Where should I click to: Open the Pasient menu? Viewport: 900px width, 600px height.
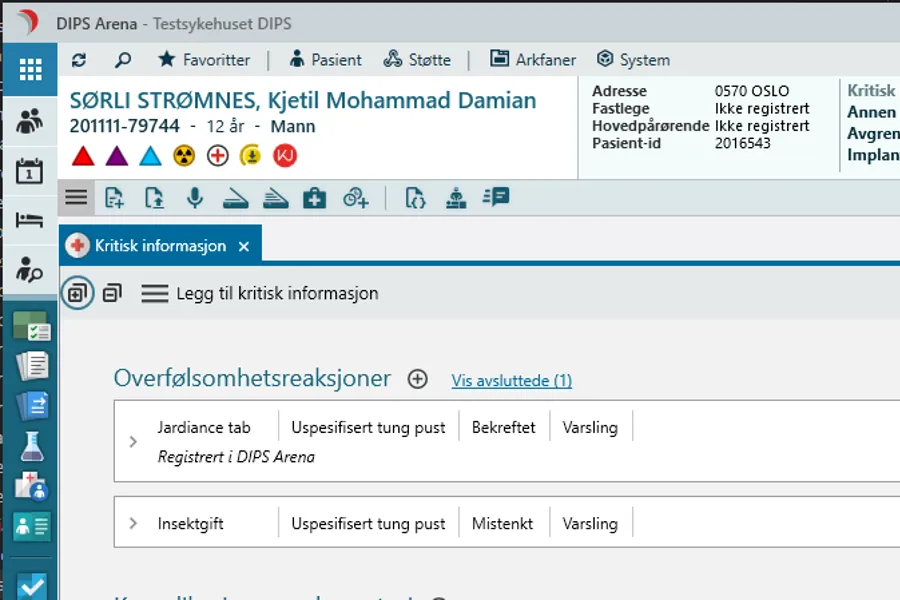(x=326, y=60)
